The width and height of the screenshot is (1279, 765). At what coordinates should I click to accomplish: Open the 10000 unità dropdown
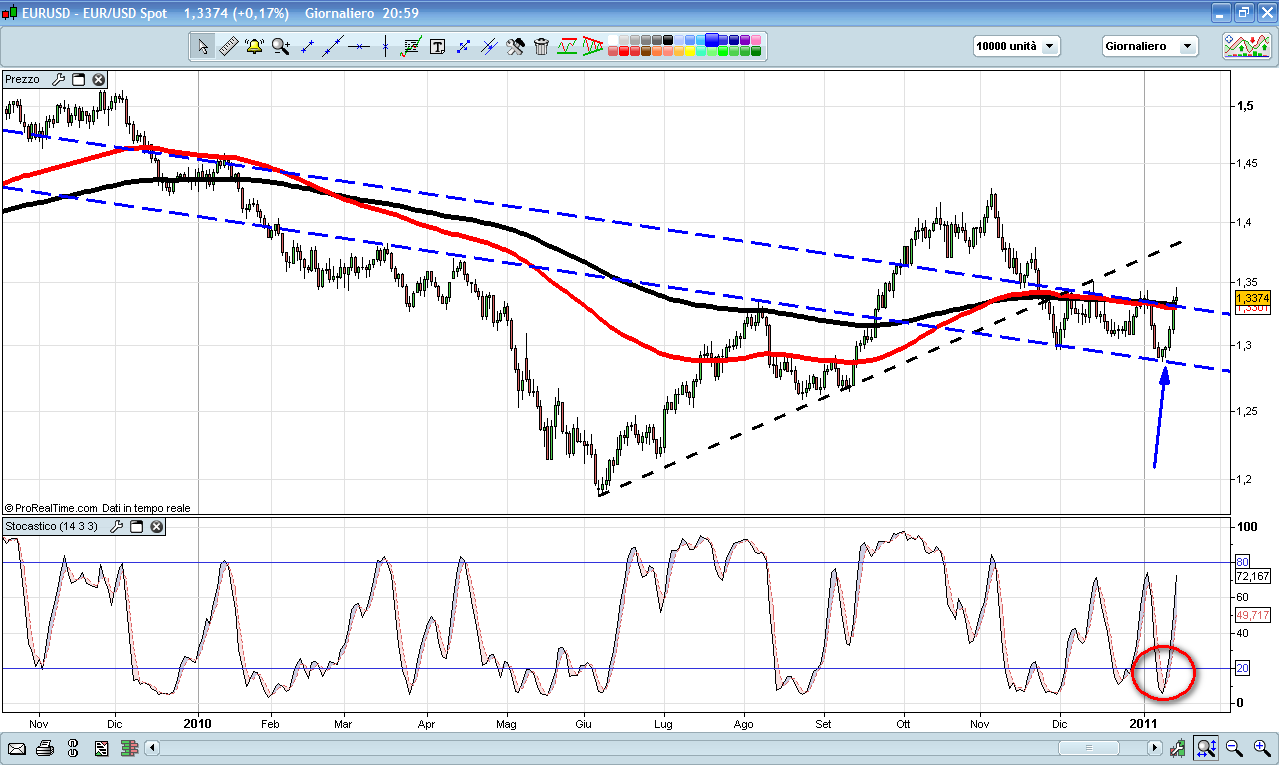pos(1015,46)
